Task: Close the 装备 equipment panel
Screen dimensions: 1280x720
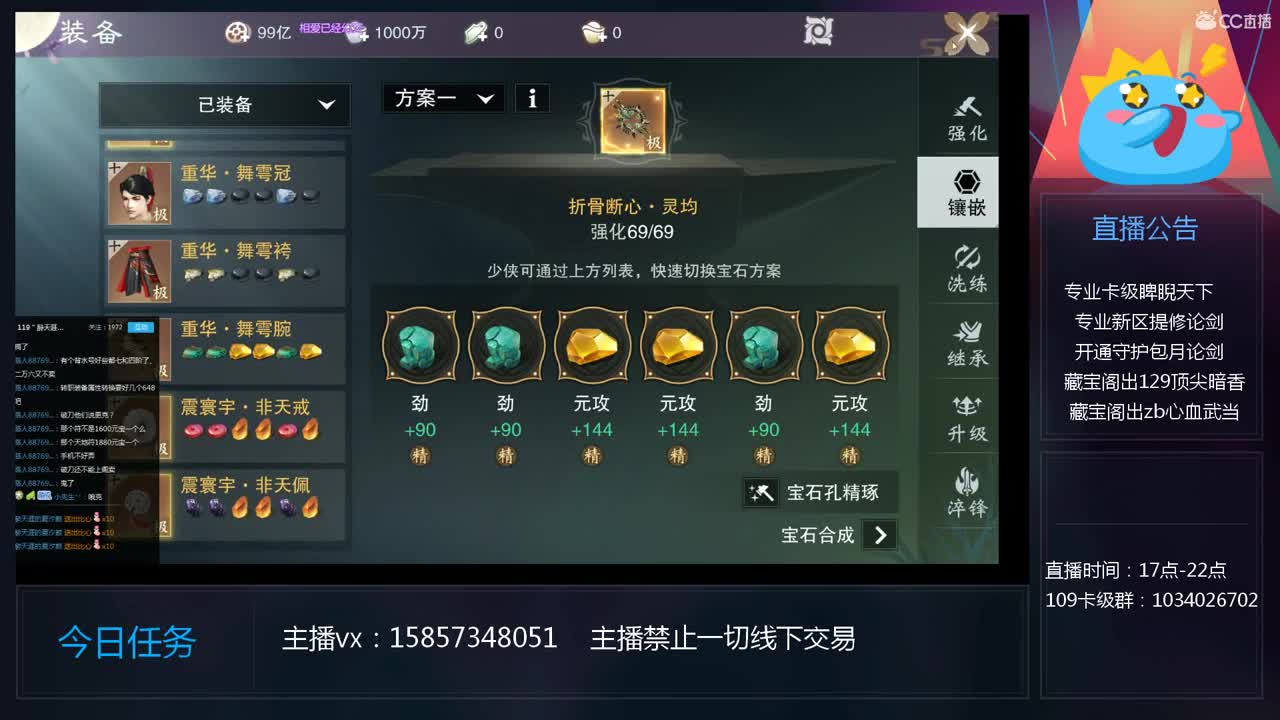Action: 968,34
